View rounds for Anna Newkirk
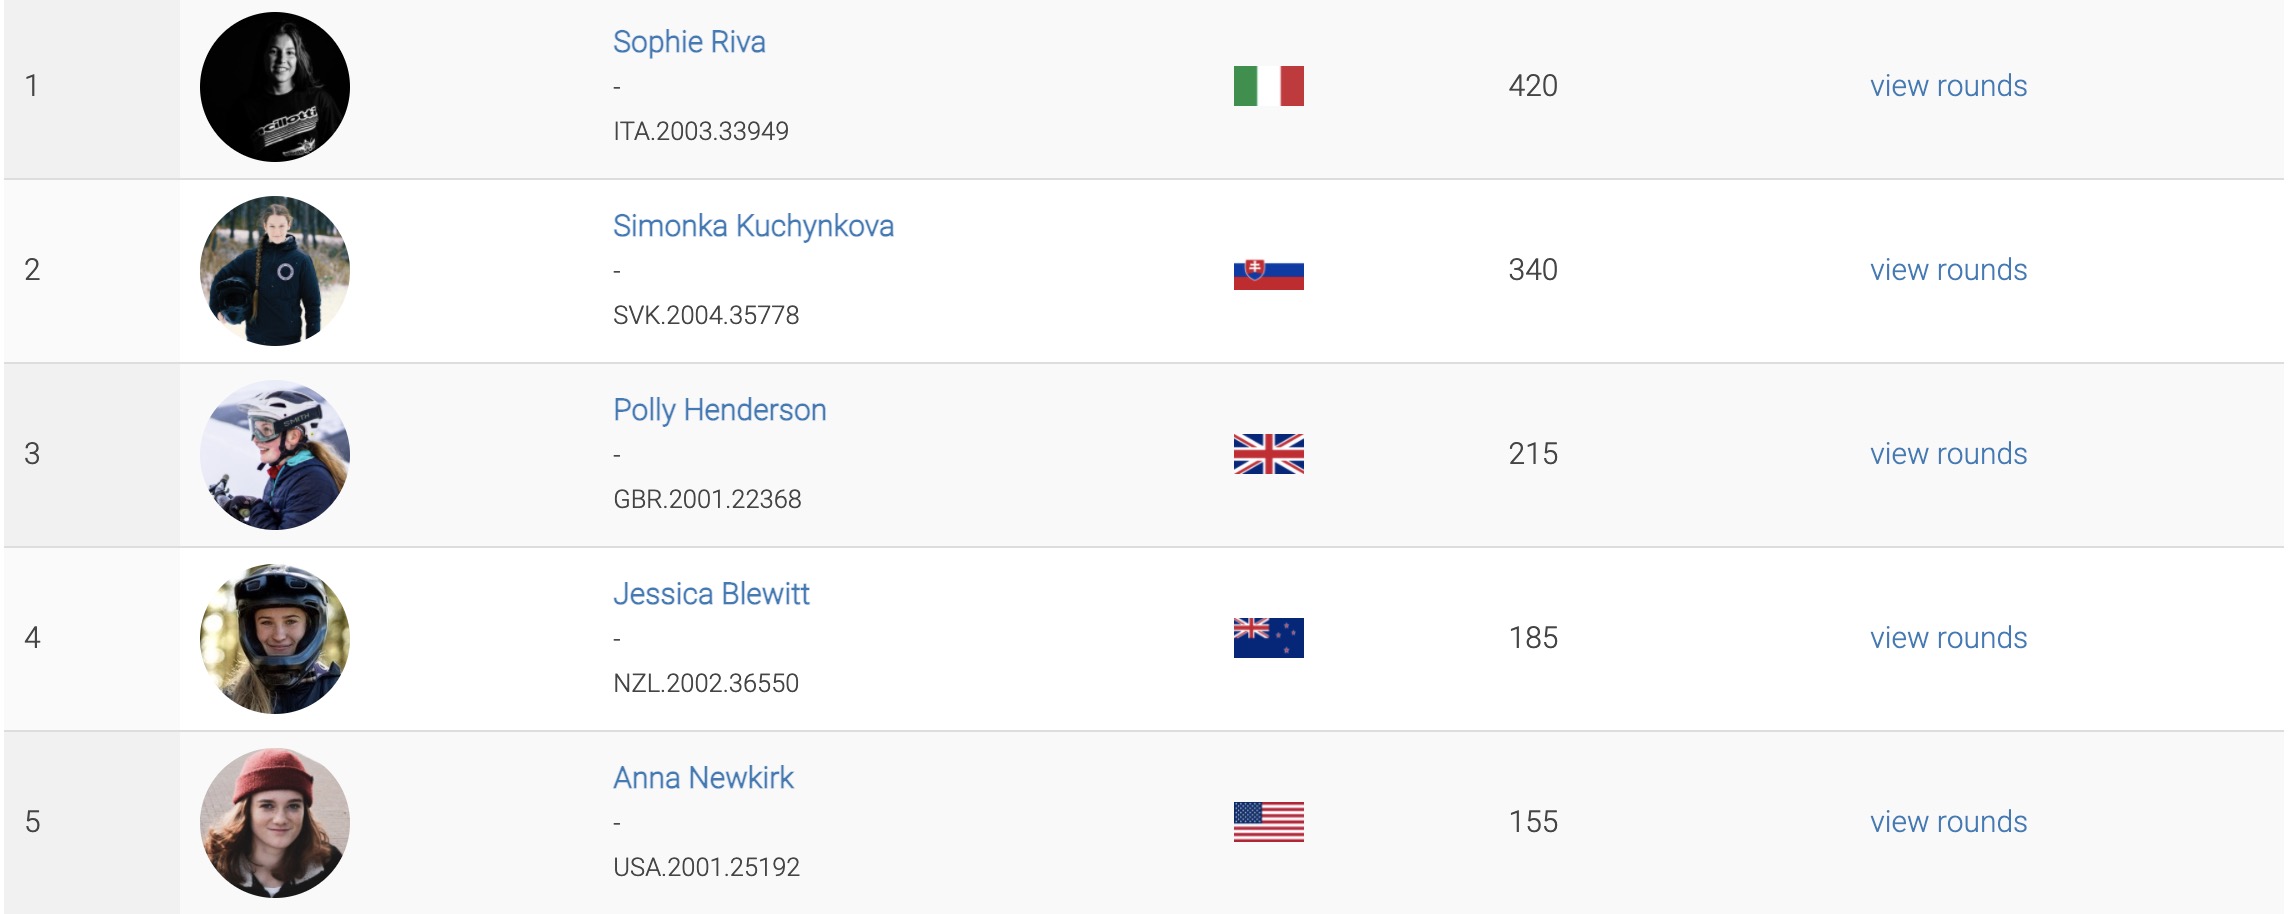The image size is (2290, 914). pyautogui.click(x=1948, y=822)
